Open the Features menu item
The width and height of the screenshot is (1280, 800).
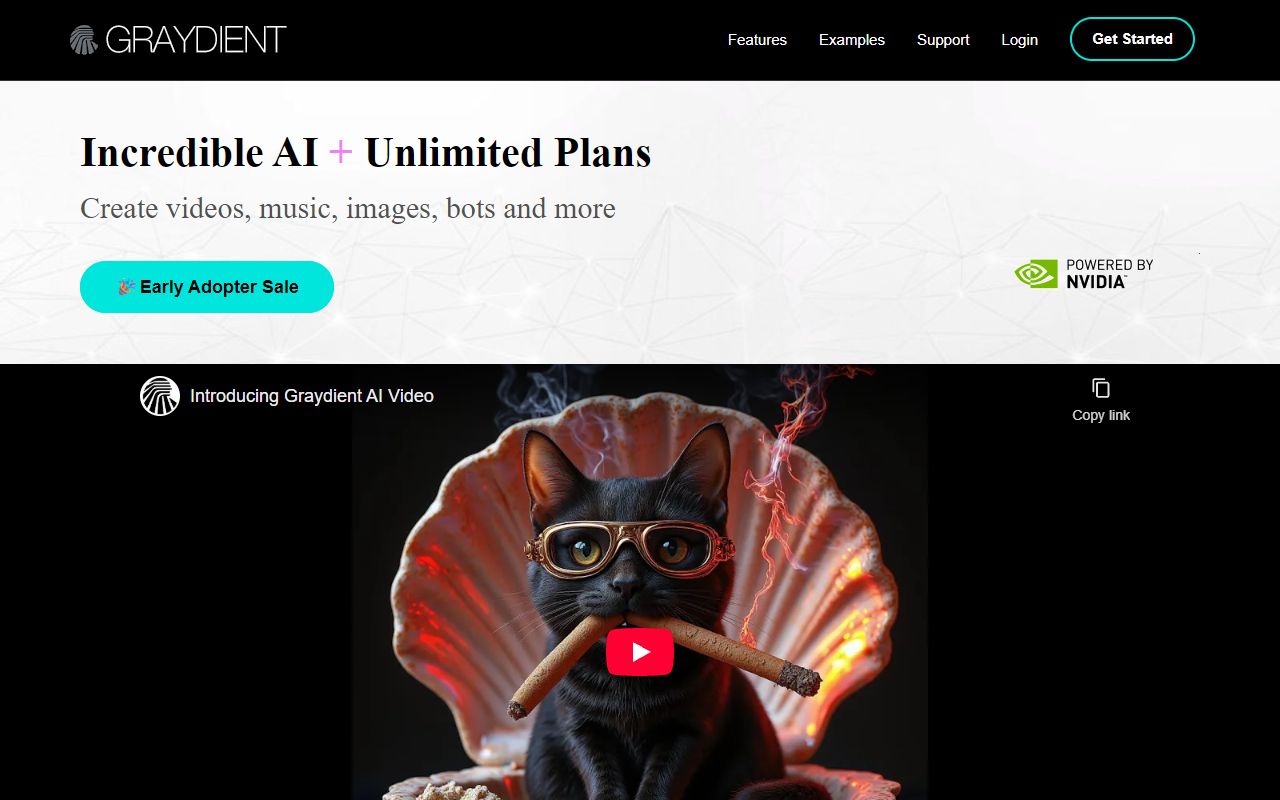757,40
